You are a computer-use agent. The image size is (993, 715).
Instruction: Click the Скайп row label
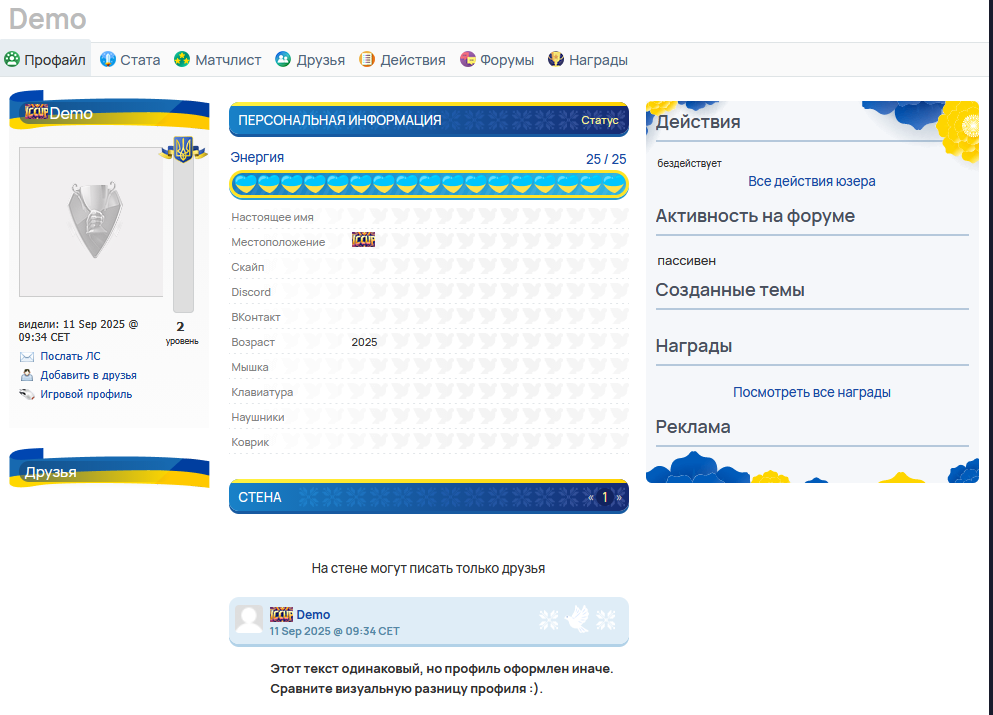point(248,267)
